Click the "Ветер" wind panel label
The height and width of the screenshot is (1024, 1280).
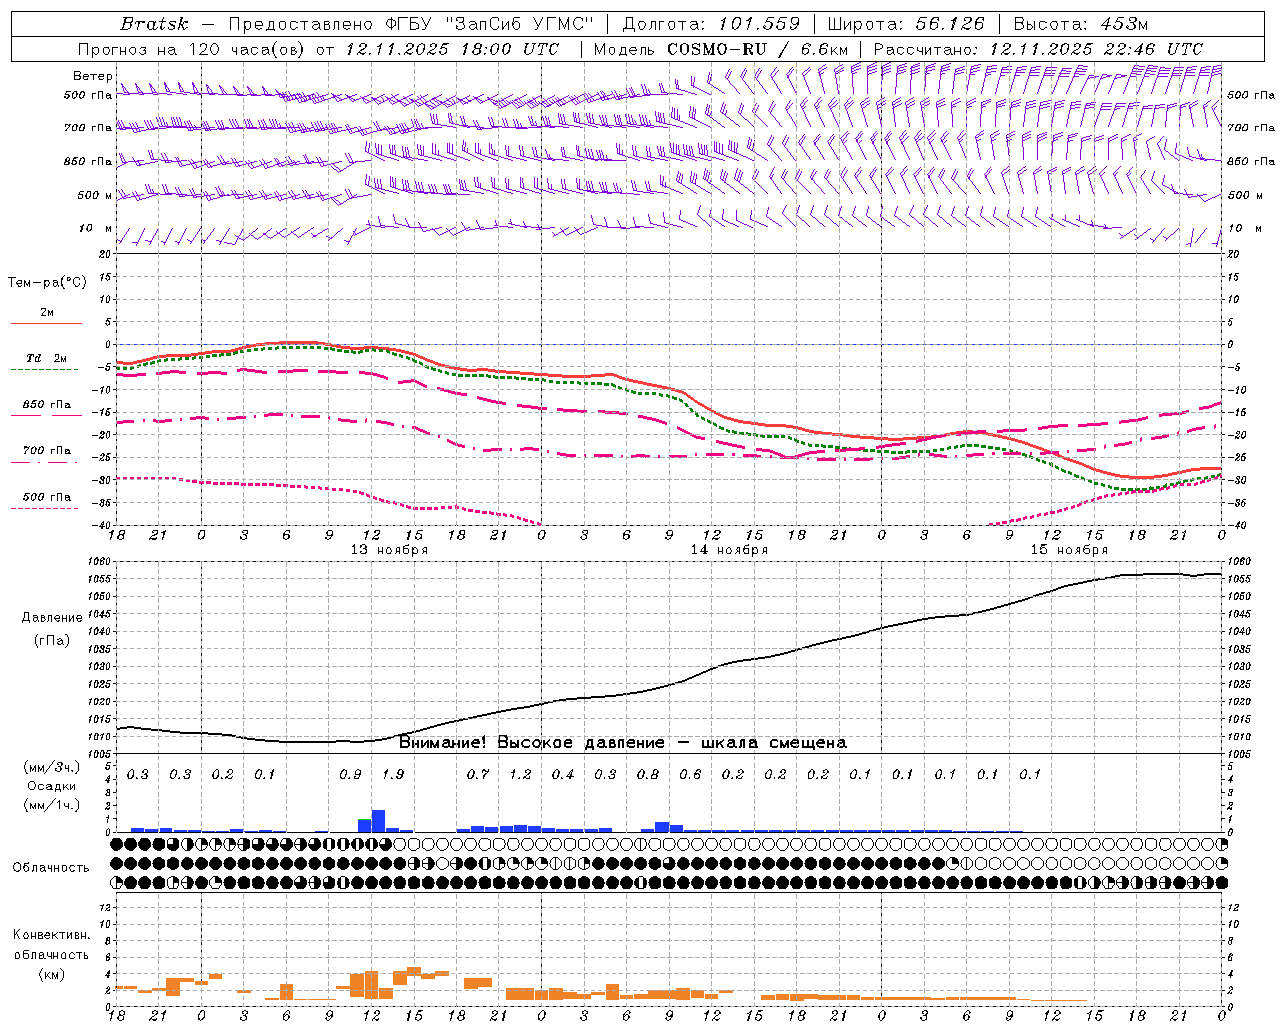point(93,76)
